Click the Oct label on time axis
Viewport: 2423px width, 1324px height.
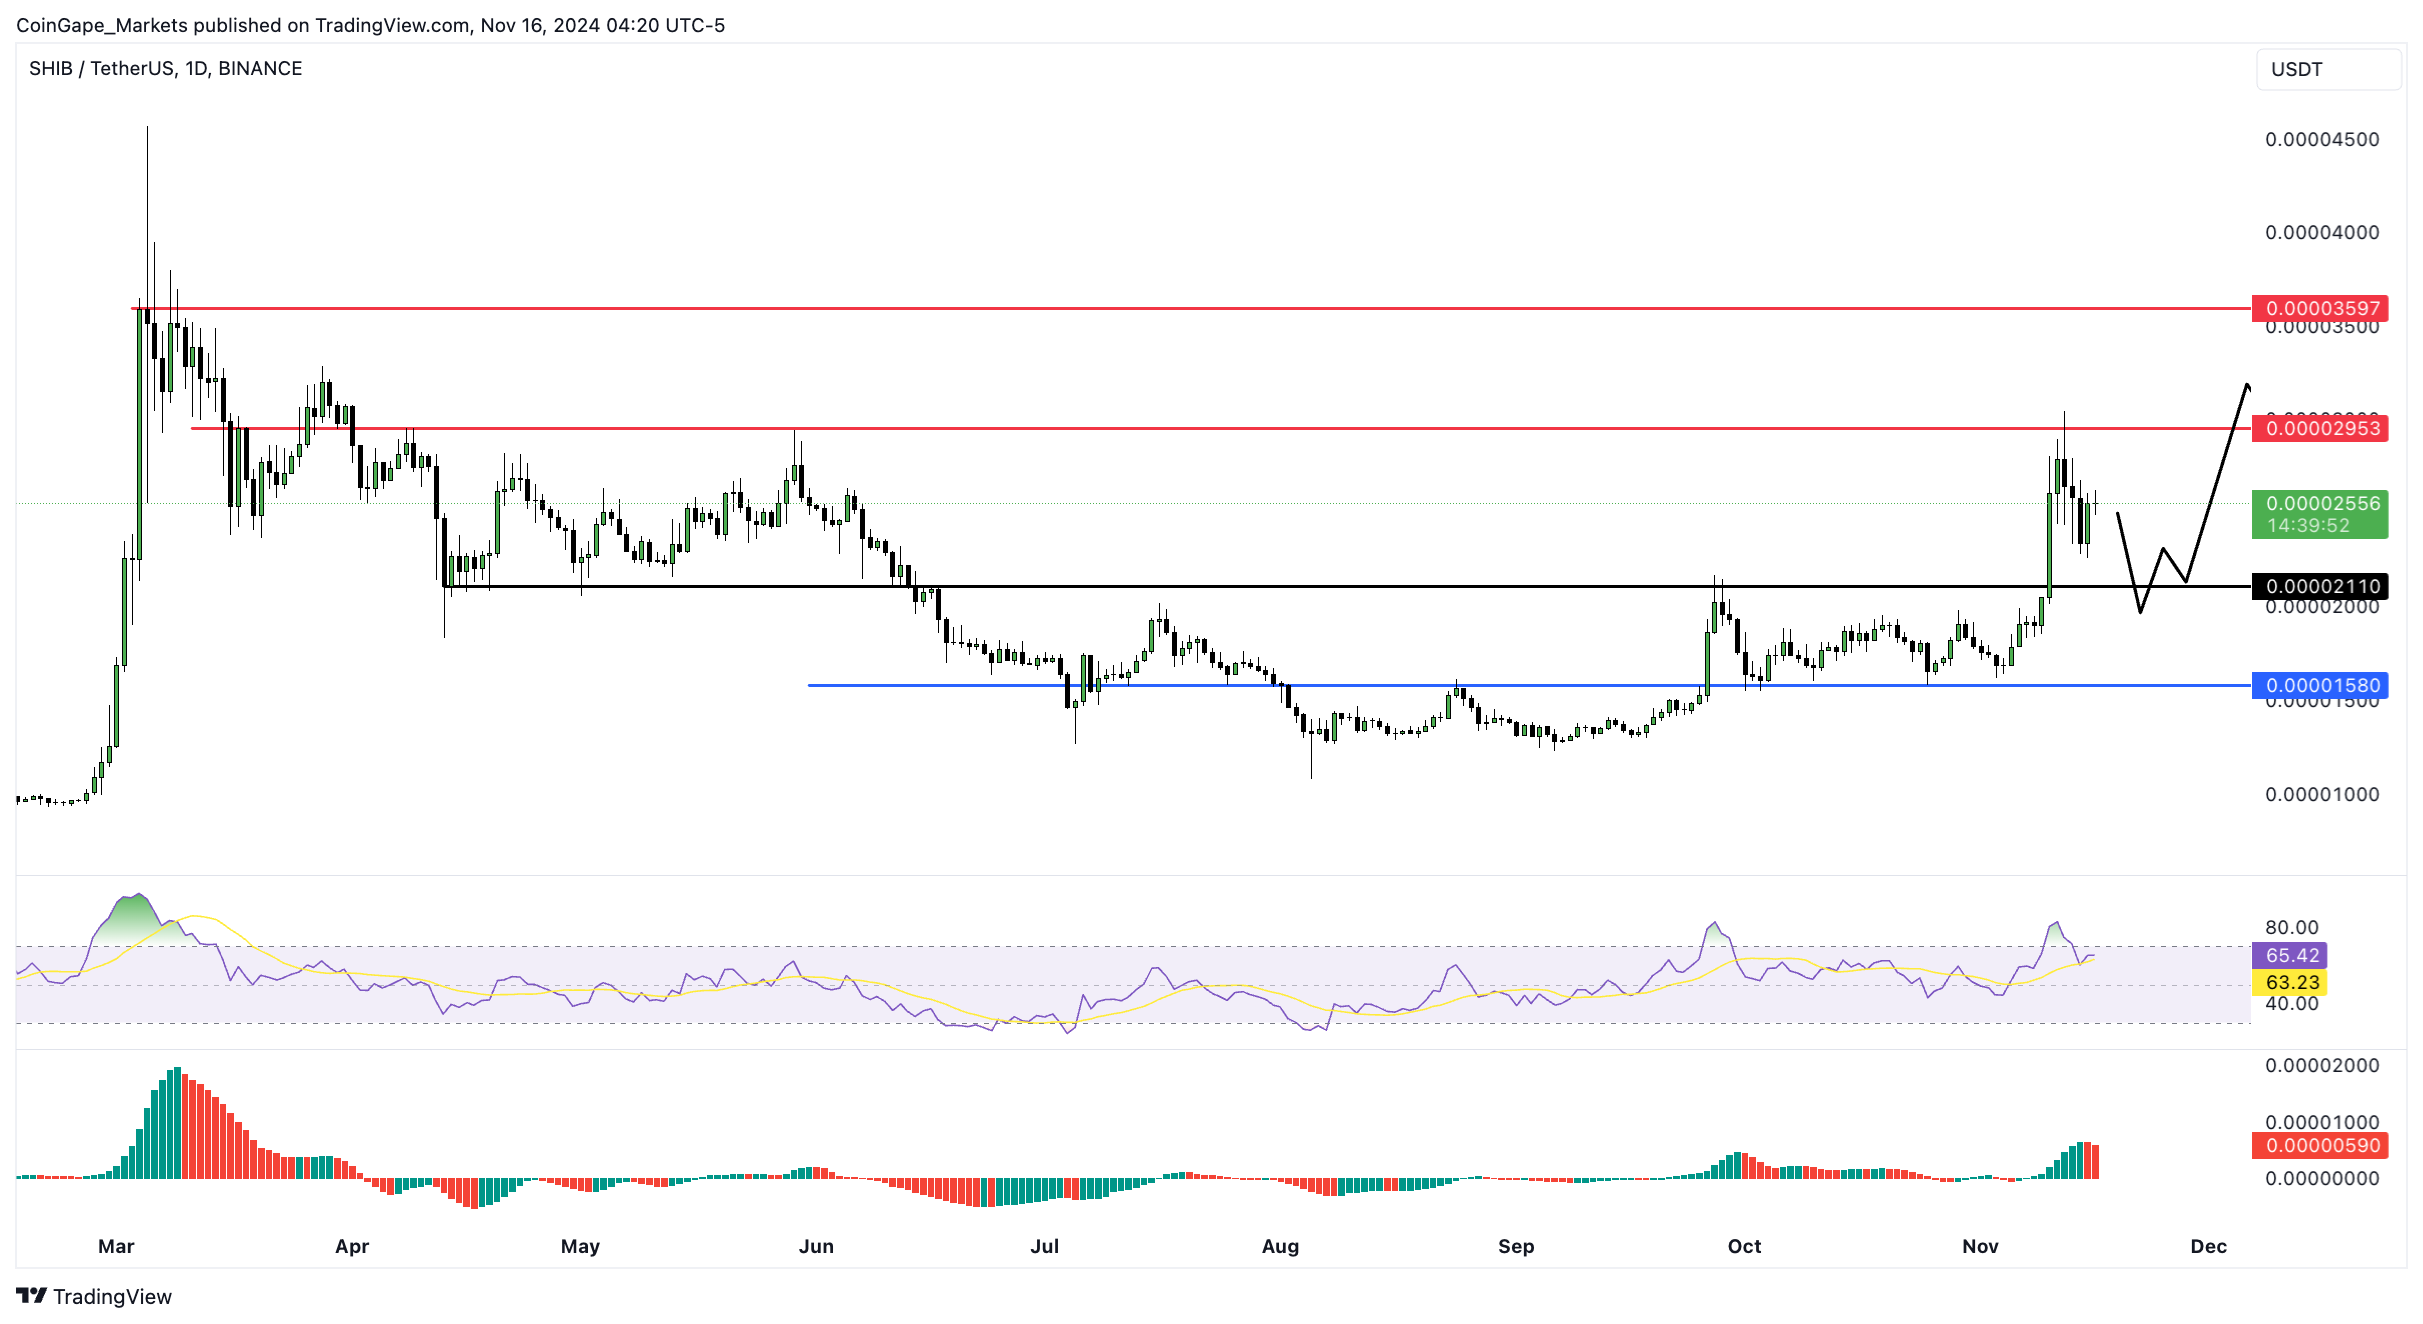click(x=1745, y=1246)
